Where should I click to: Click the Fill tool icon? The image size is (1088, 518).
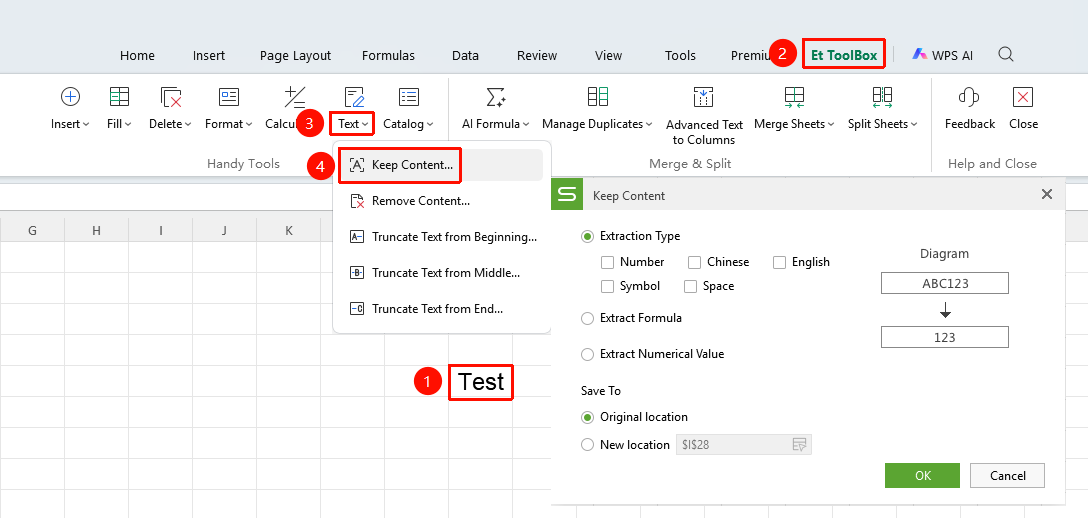tap(119, 96)
